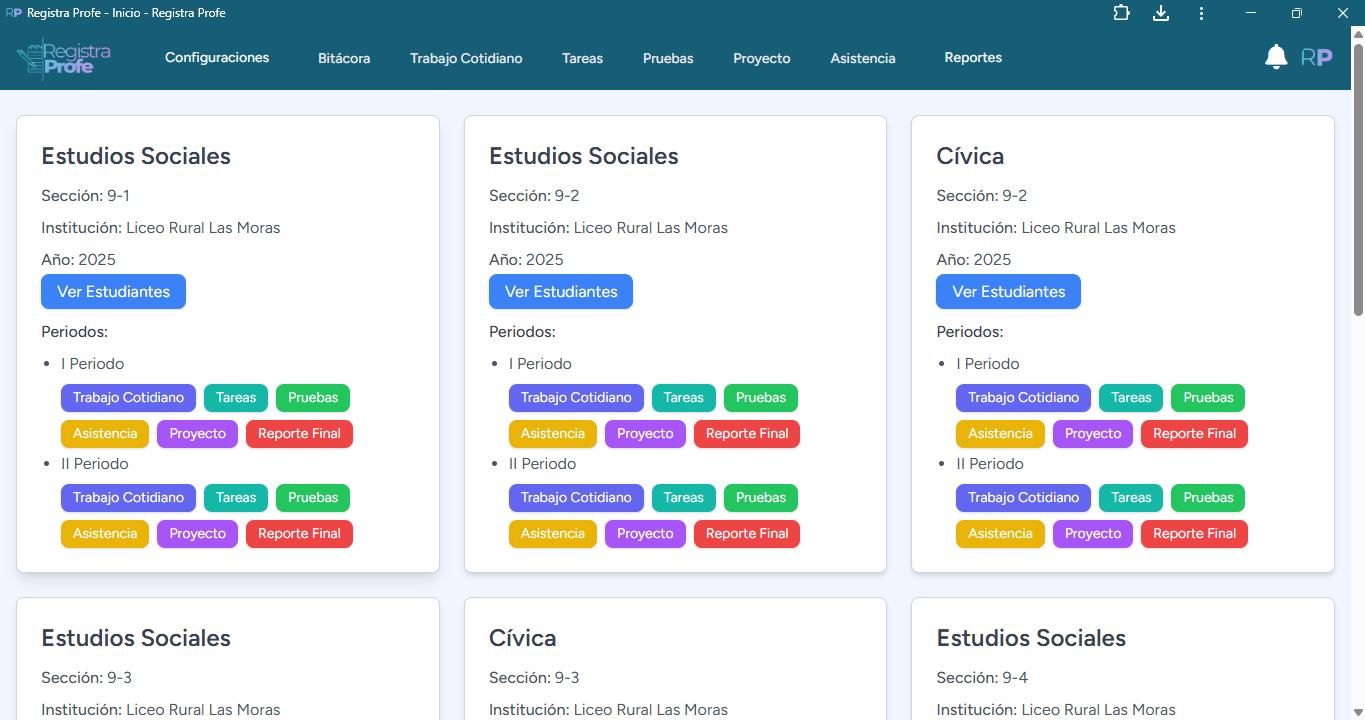Click I Periodo Proyecto on Estudios Sociales 9-2
Image resolution: width=1365 pixels, height=720 pixels.
coord(645,434)
